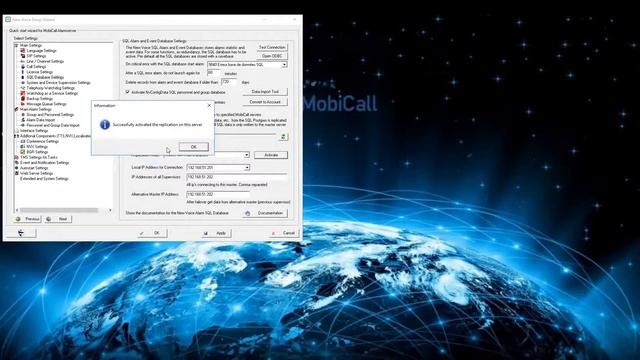Select SQL Database Settings tree label
Screen dimensions: 640x360
pos(45,77)
